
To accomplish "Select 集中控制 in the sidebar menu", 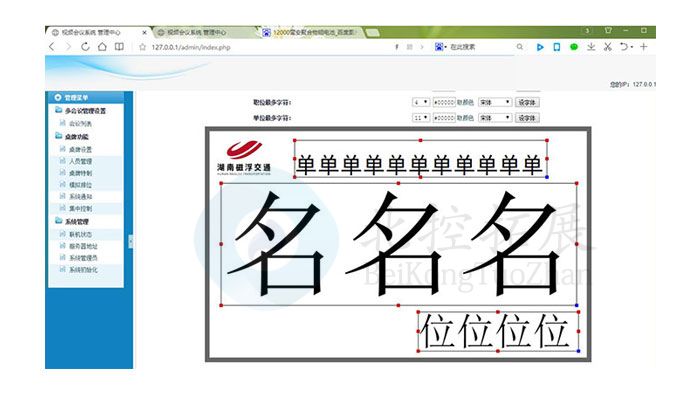I will 80,208.
